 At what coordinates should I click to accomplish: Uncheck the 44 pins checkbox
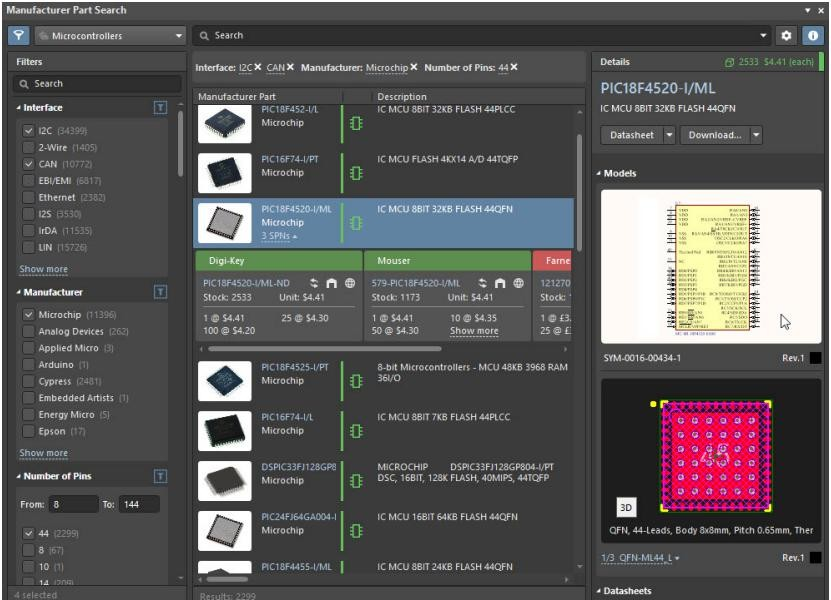(29, 533)
